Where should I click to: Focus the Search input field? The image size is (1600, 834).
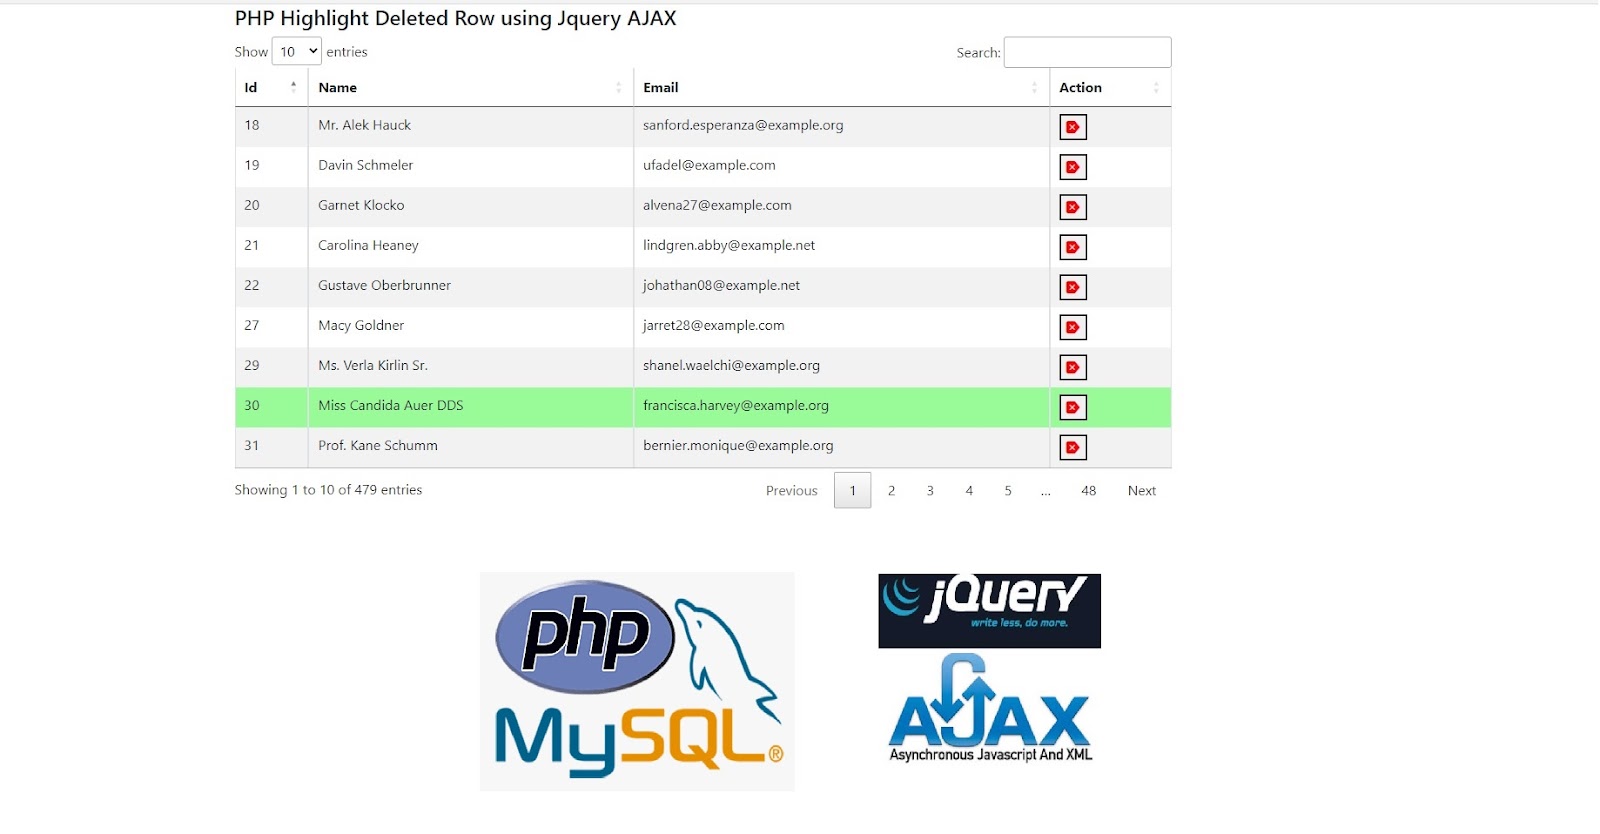click(1087, 52)
